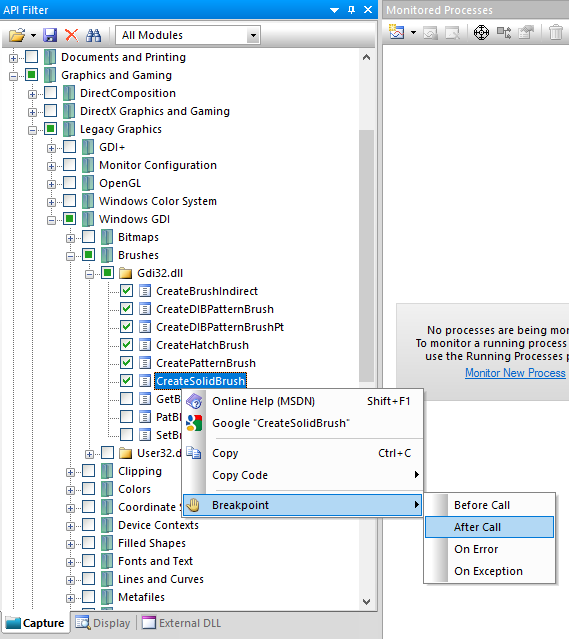Uncheck the CreateHatchBrush checkbox
Screen dimensions: 569x639
[126, 345]
